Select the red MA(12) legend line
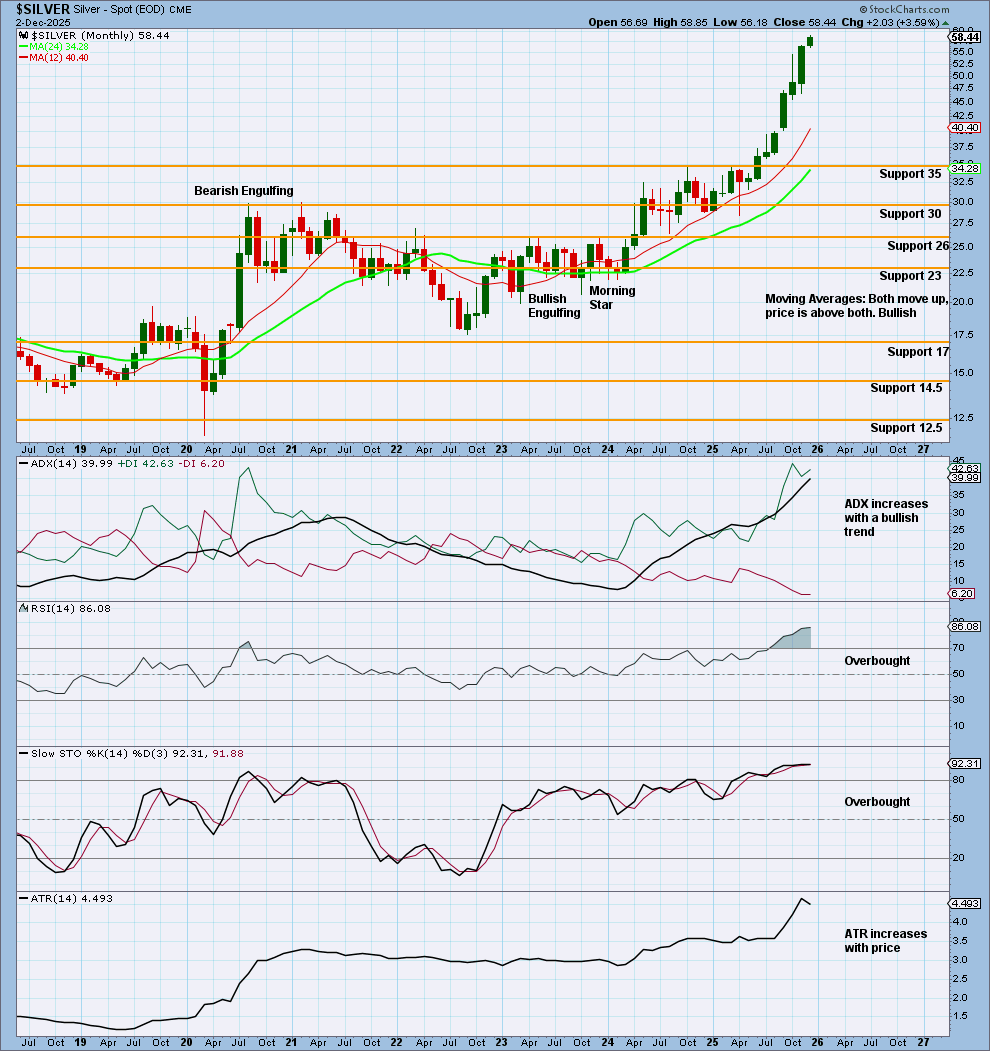 click(22, 57)
